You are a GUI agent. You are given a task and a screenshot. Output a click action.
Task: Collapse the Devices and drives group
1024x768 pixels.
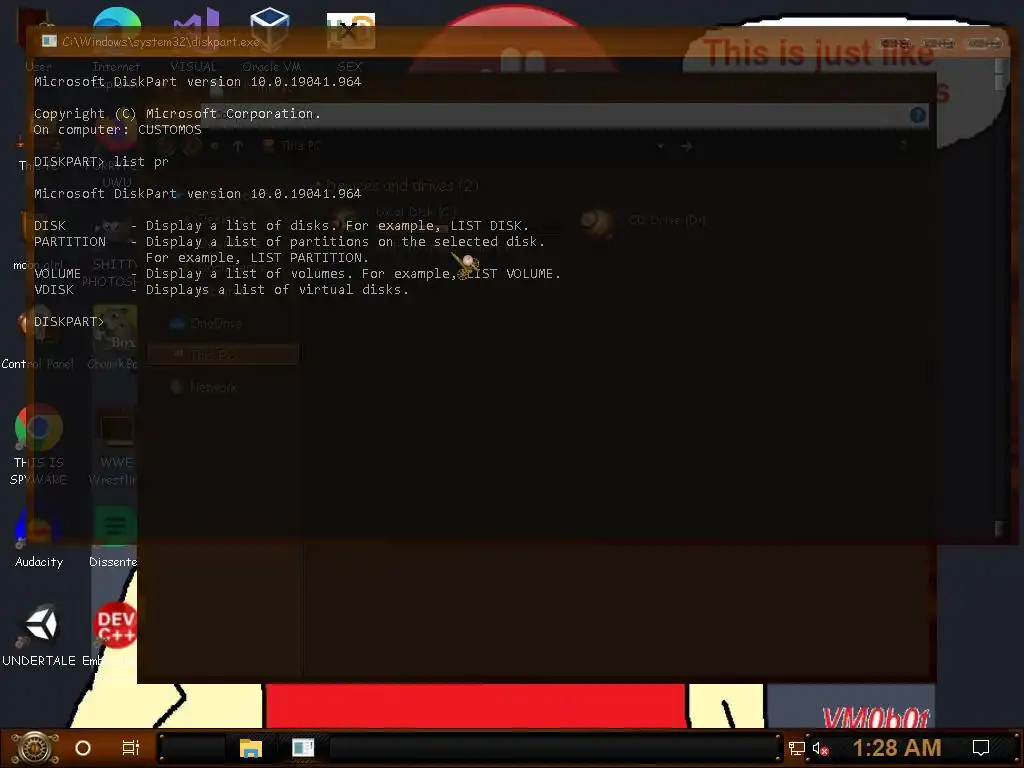(x=318, y=186)
